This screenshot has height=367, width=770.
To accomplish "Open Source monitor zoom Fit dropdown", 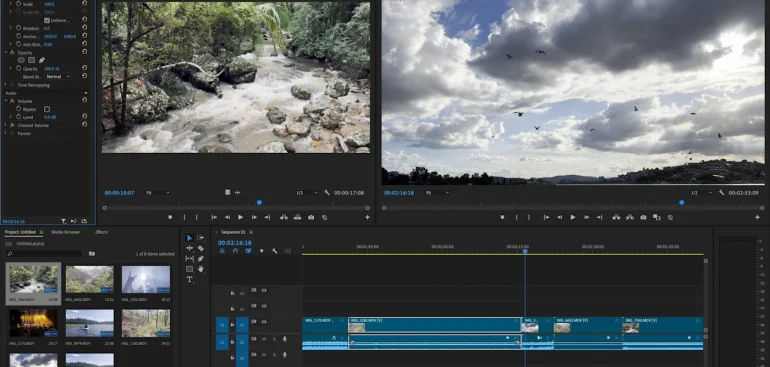I will tap(158, 193).
